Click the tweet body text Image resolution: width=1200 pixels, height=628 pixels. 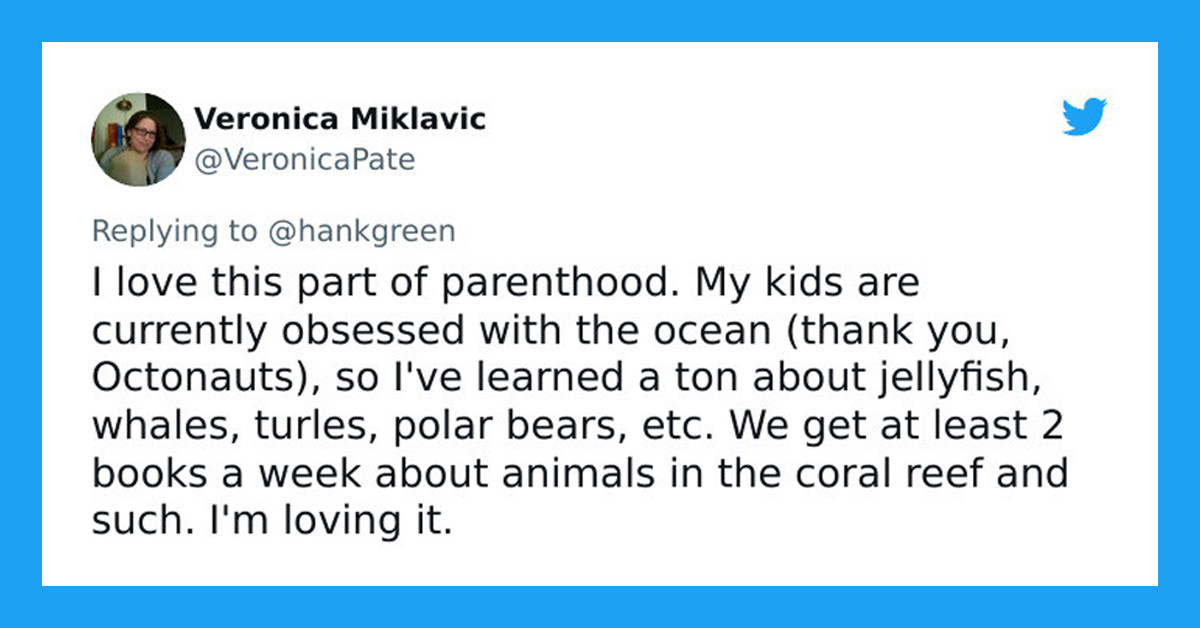pyautogui.click(x=580, y=400)
